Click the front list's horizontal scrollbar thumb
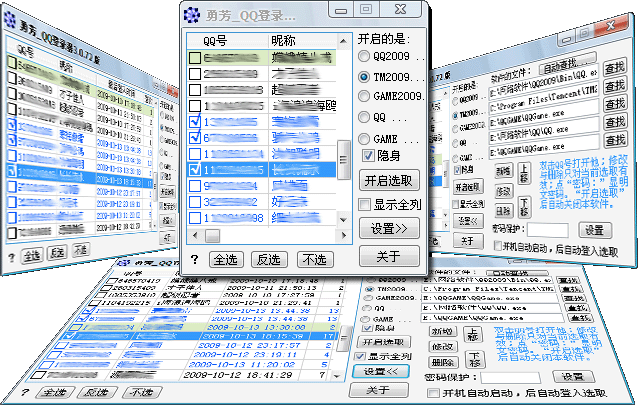 point(212,235)
